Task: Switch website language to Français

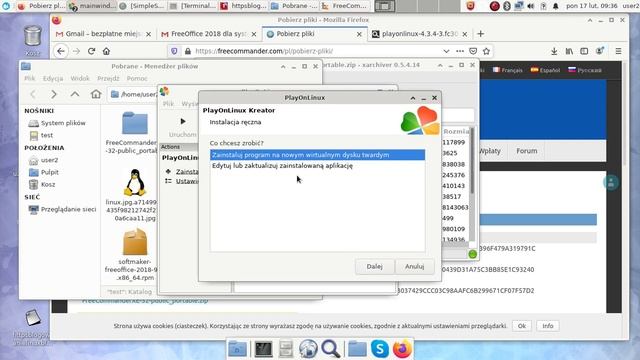Action: pos(507,70)
